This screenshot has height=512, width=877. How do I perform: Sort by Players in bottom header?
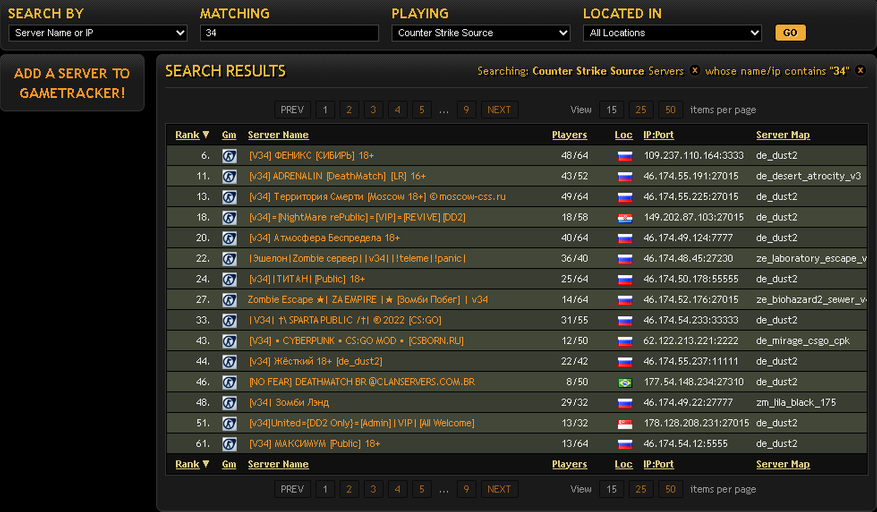(x=569, y=464)
